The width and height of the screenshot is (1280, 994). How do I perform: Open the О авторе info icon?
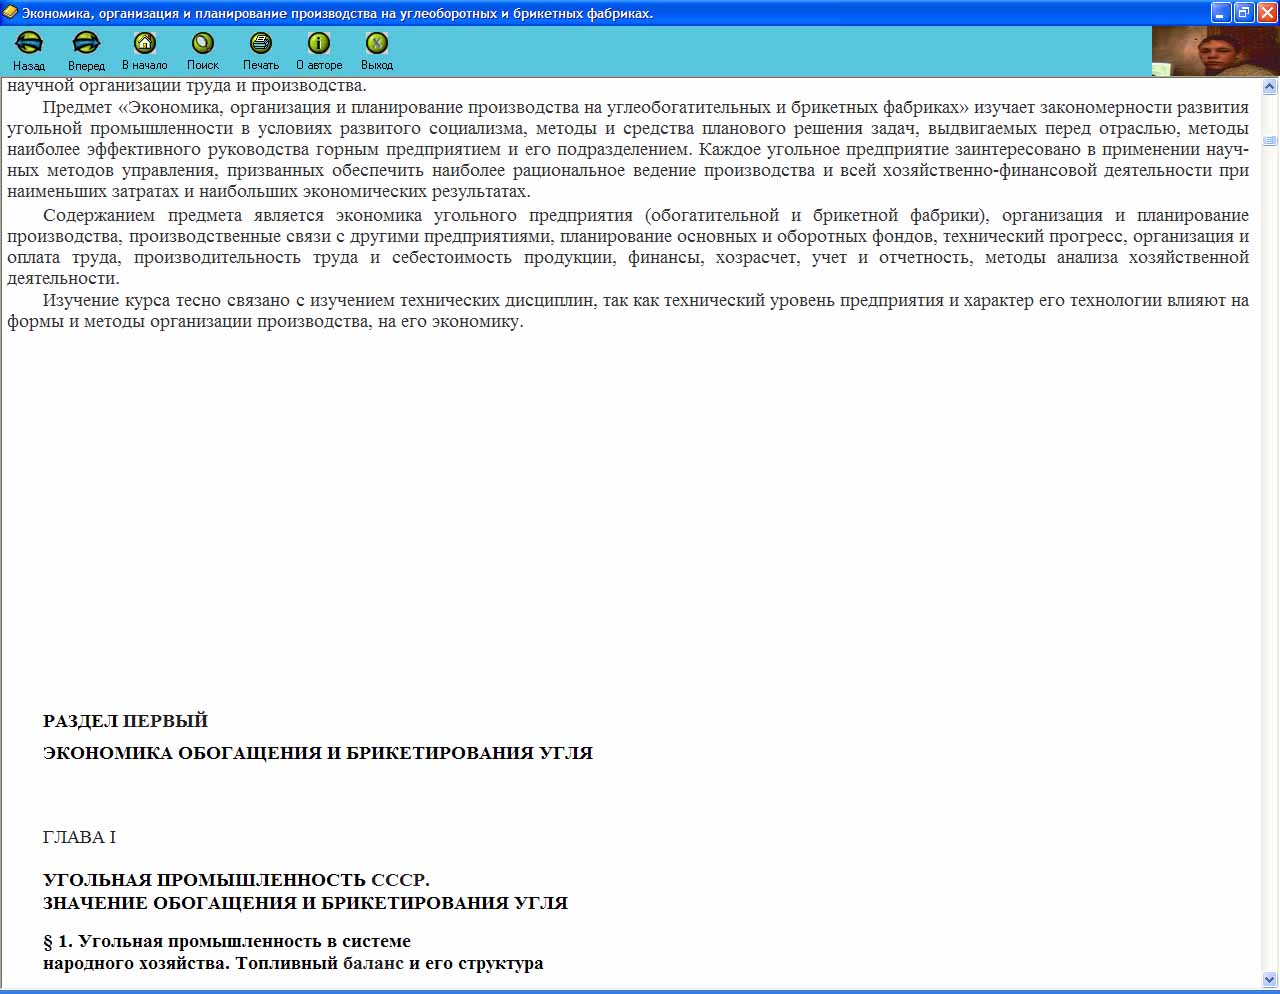(x=319, y=51)
